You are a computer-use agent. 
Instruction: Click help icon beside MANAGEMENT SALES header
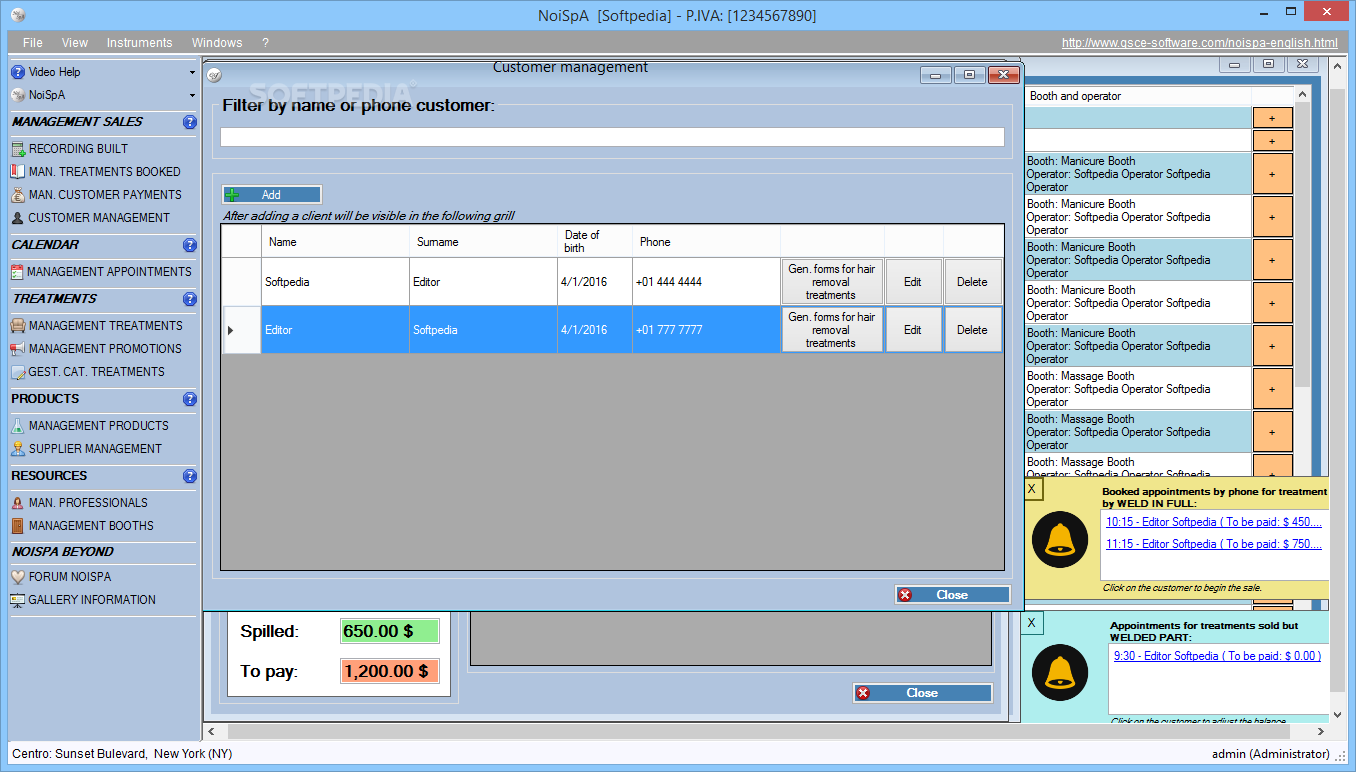click(190, 122)
